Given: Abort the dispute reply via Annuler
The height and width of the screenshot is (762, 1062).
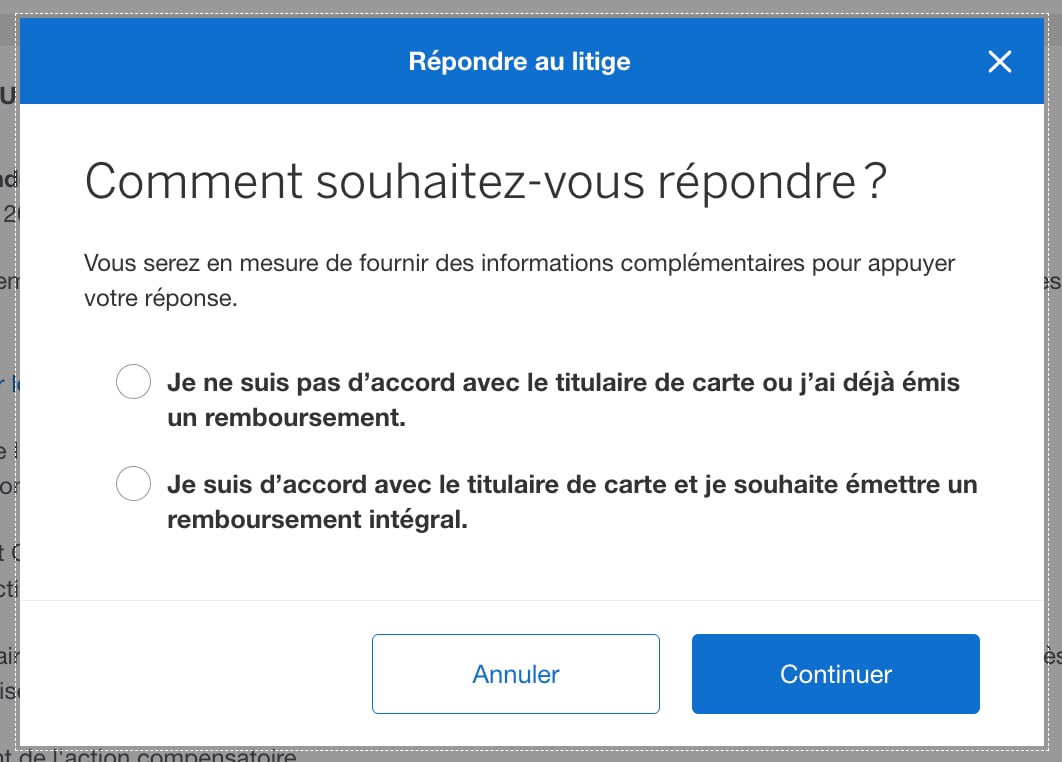Looking at the screenshot, I should point(515,674).
